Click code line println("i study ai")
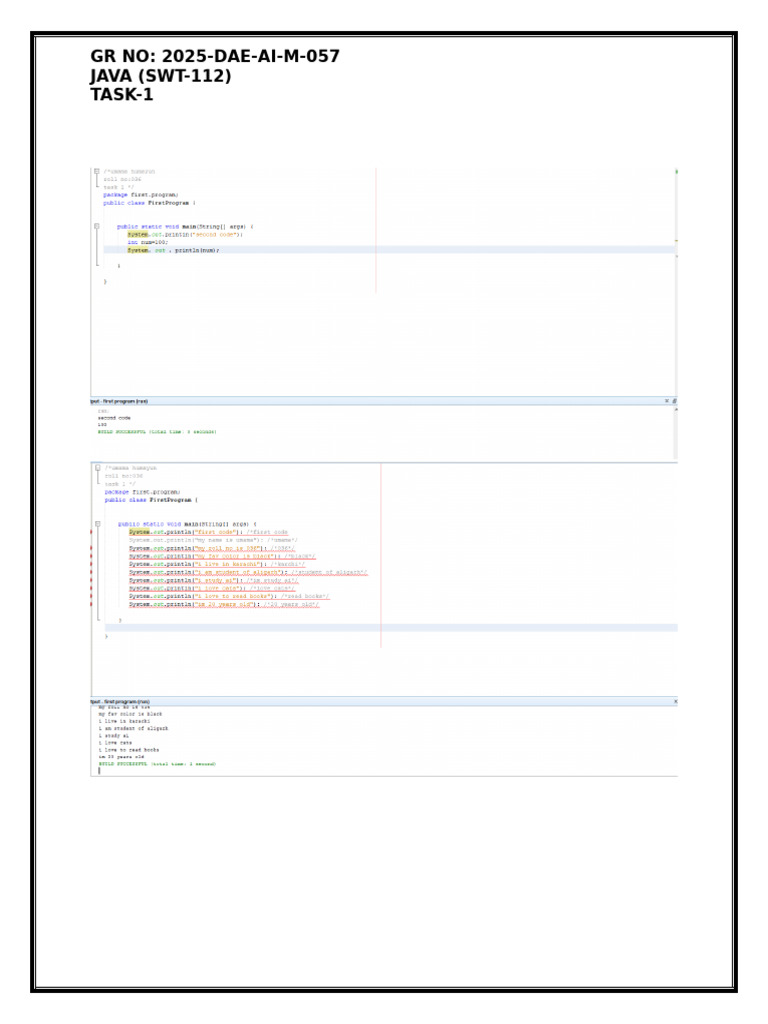The image size is (768, 1024). click(x=214, y=580)
